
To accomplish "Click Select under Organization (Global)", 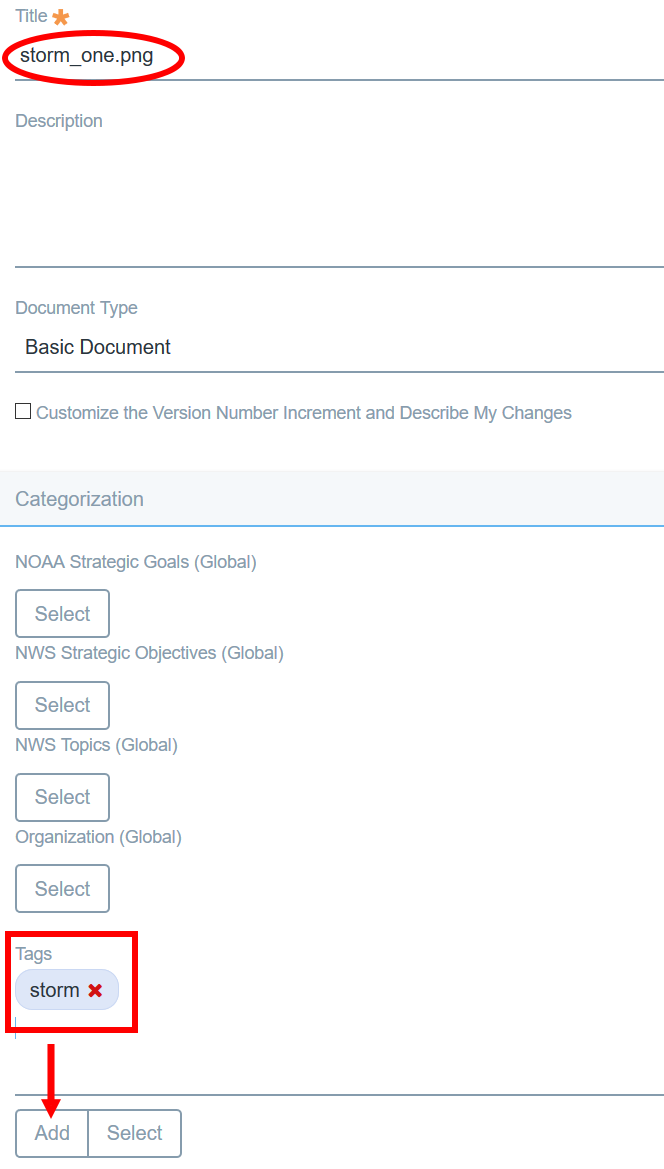I will 63,889.
